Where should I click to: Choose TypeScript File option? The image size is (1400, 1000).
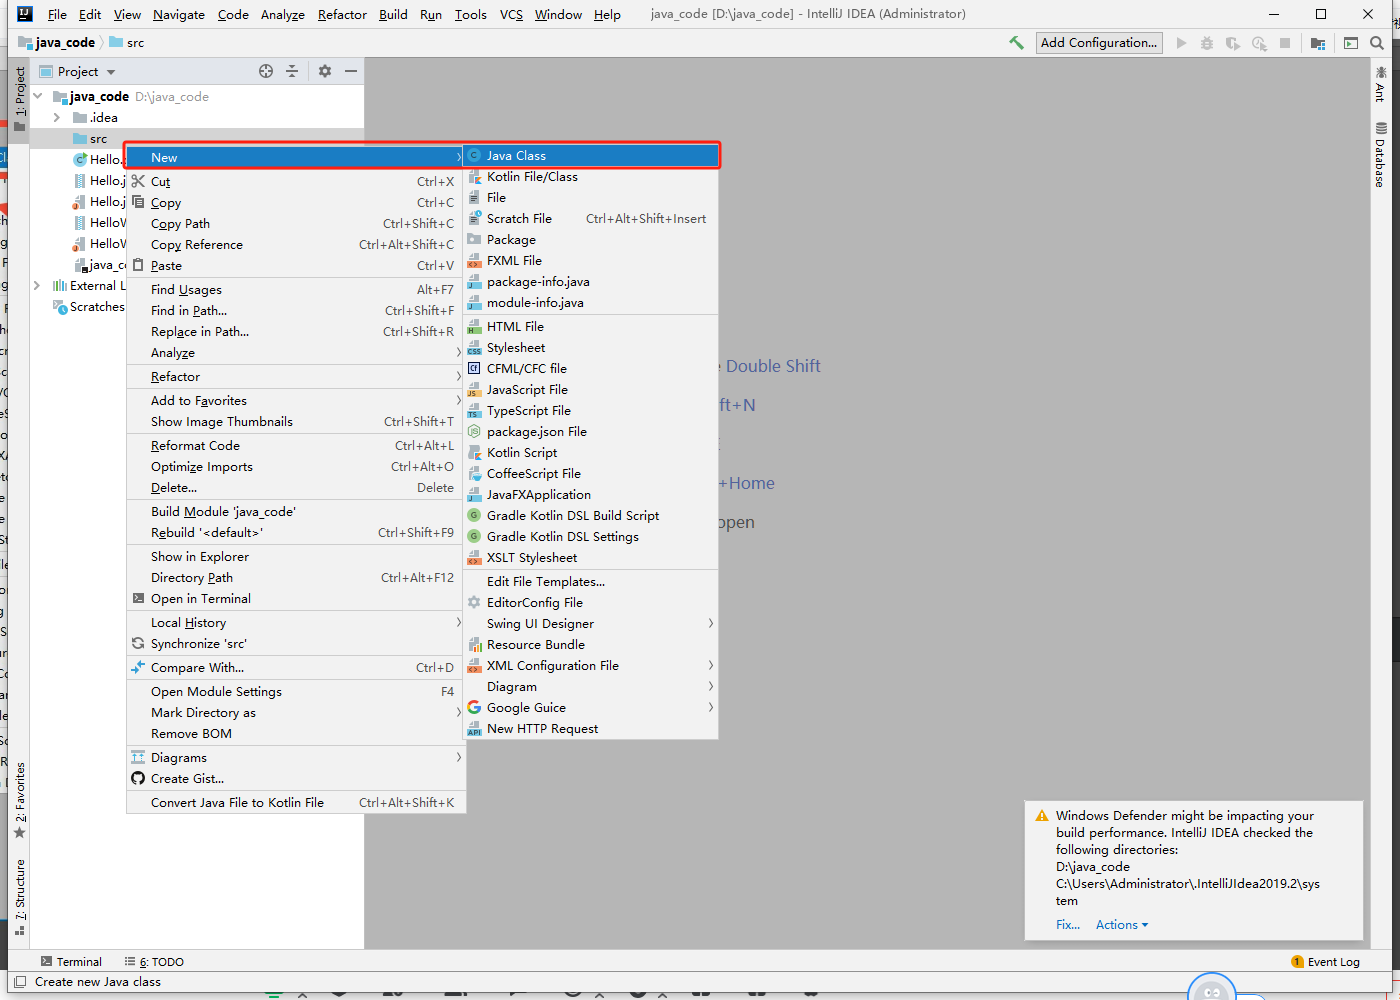pyautogui.click(x=591, y=411)
